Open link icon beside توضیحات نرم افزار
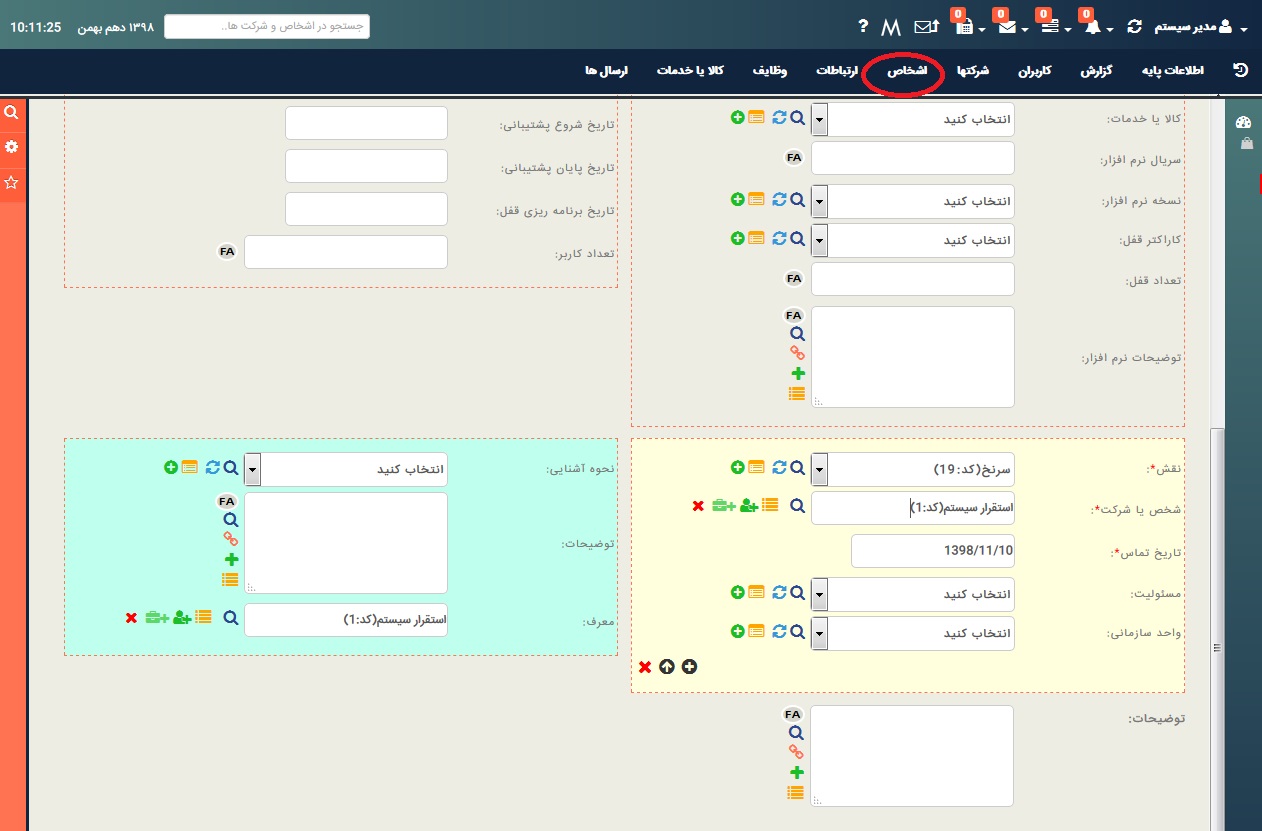This screenshot has height=831, width=1262. pos(796,353)
